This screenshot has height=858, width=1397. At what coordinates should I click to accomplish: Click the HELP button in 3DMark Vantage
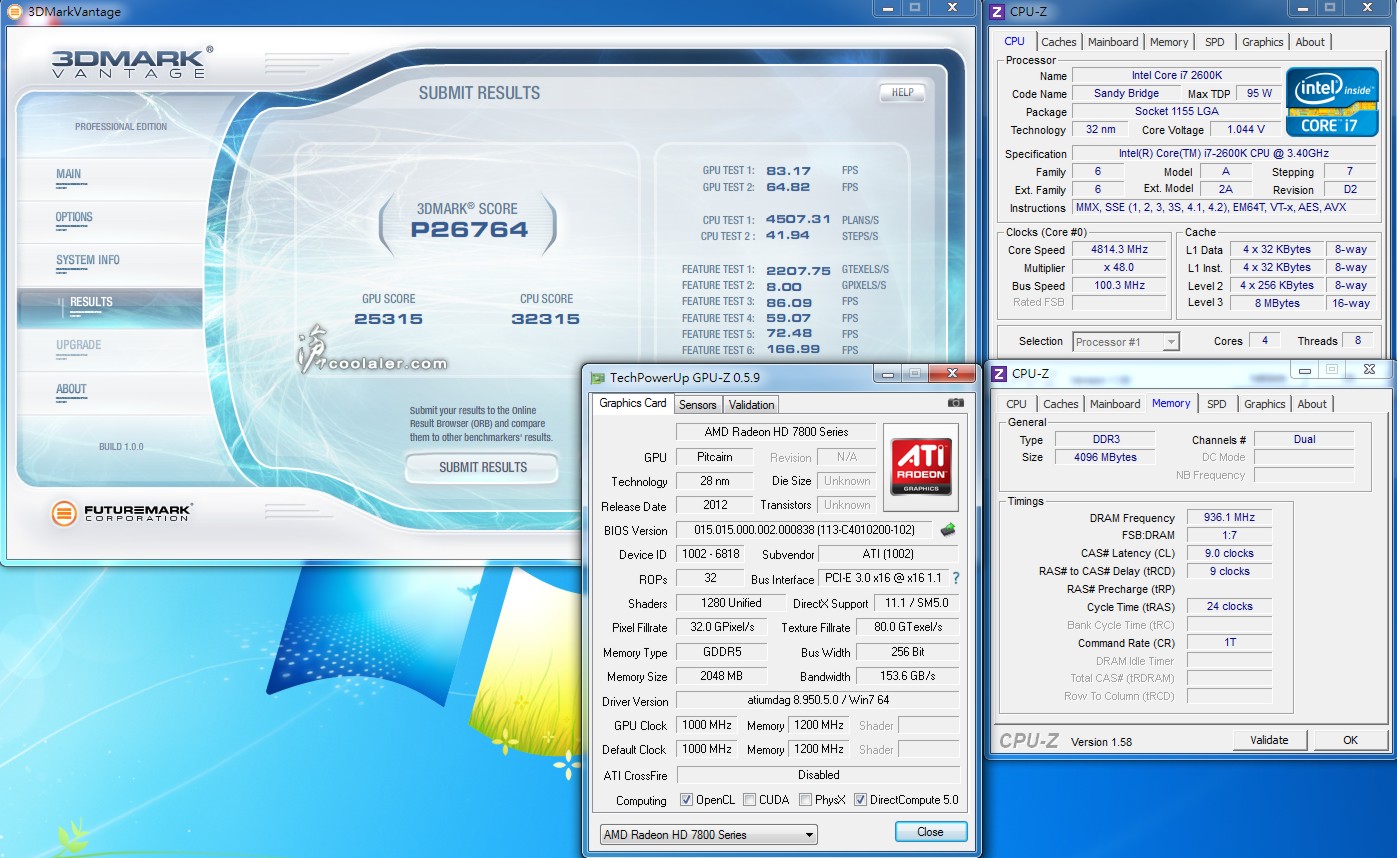click(x=902, y=92)
